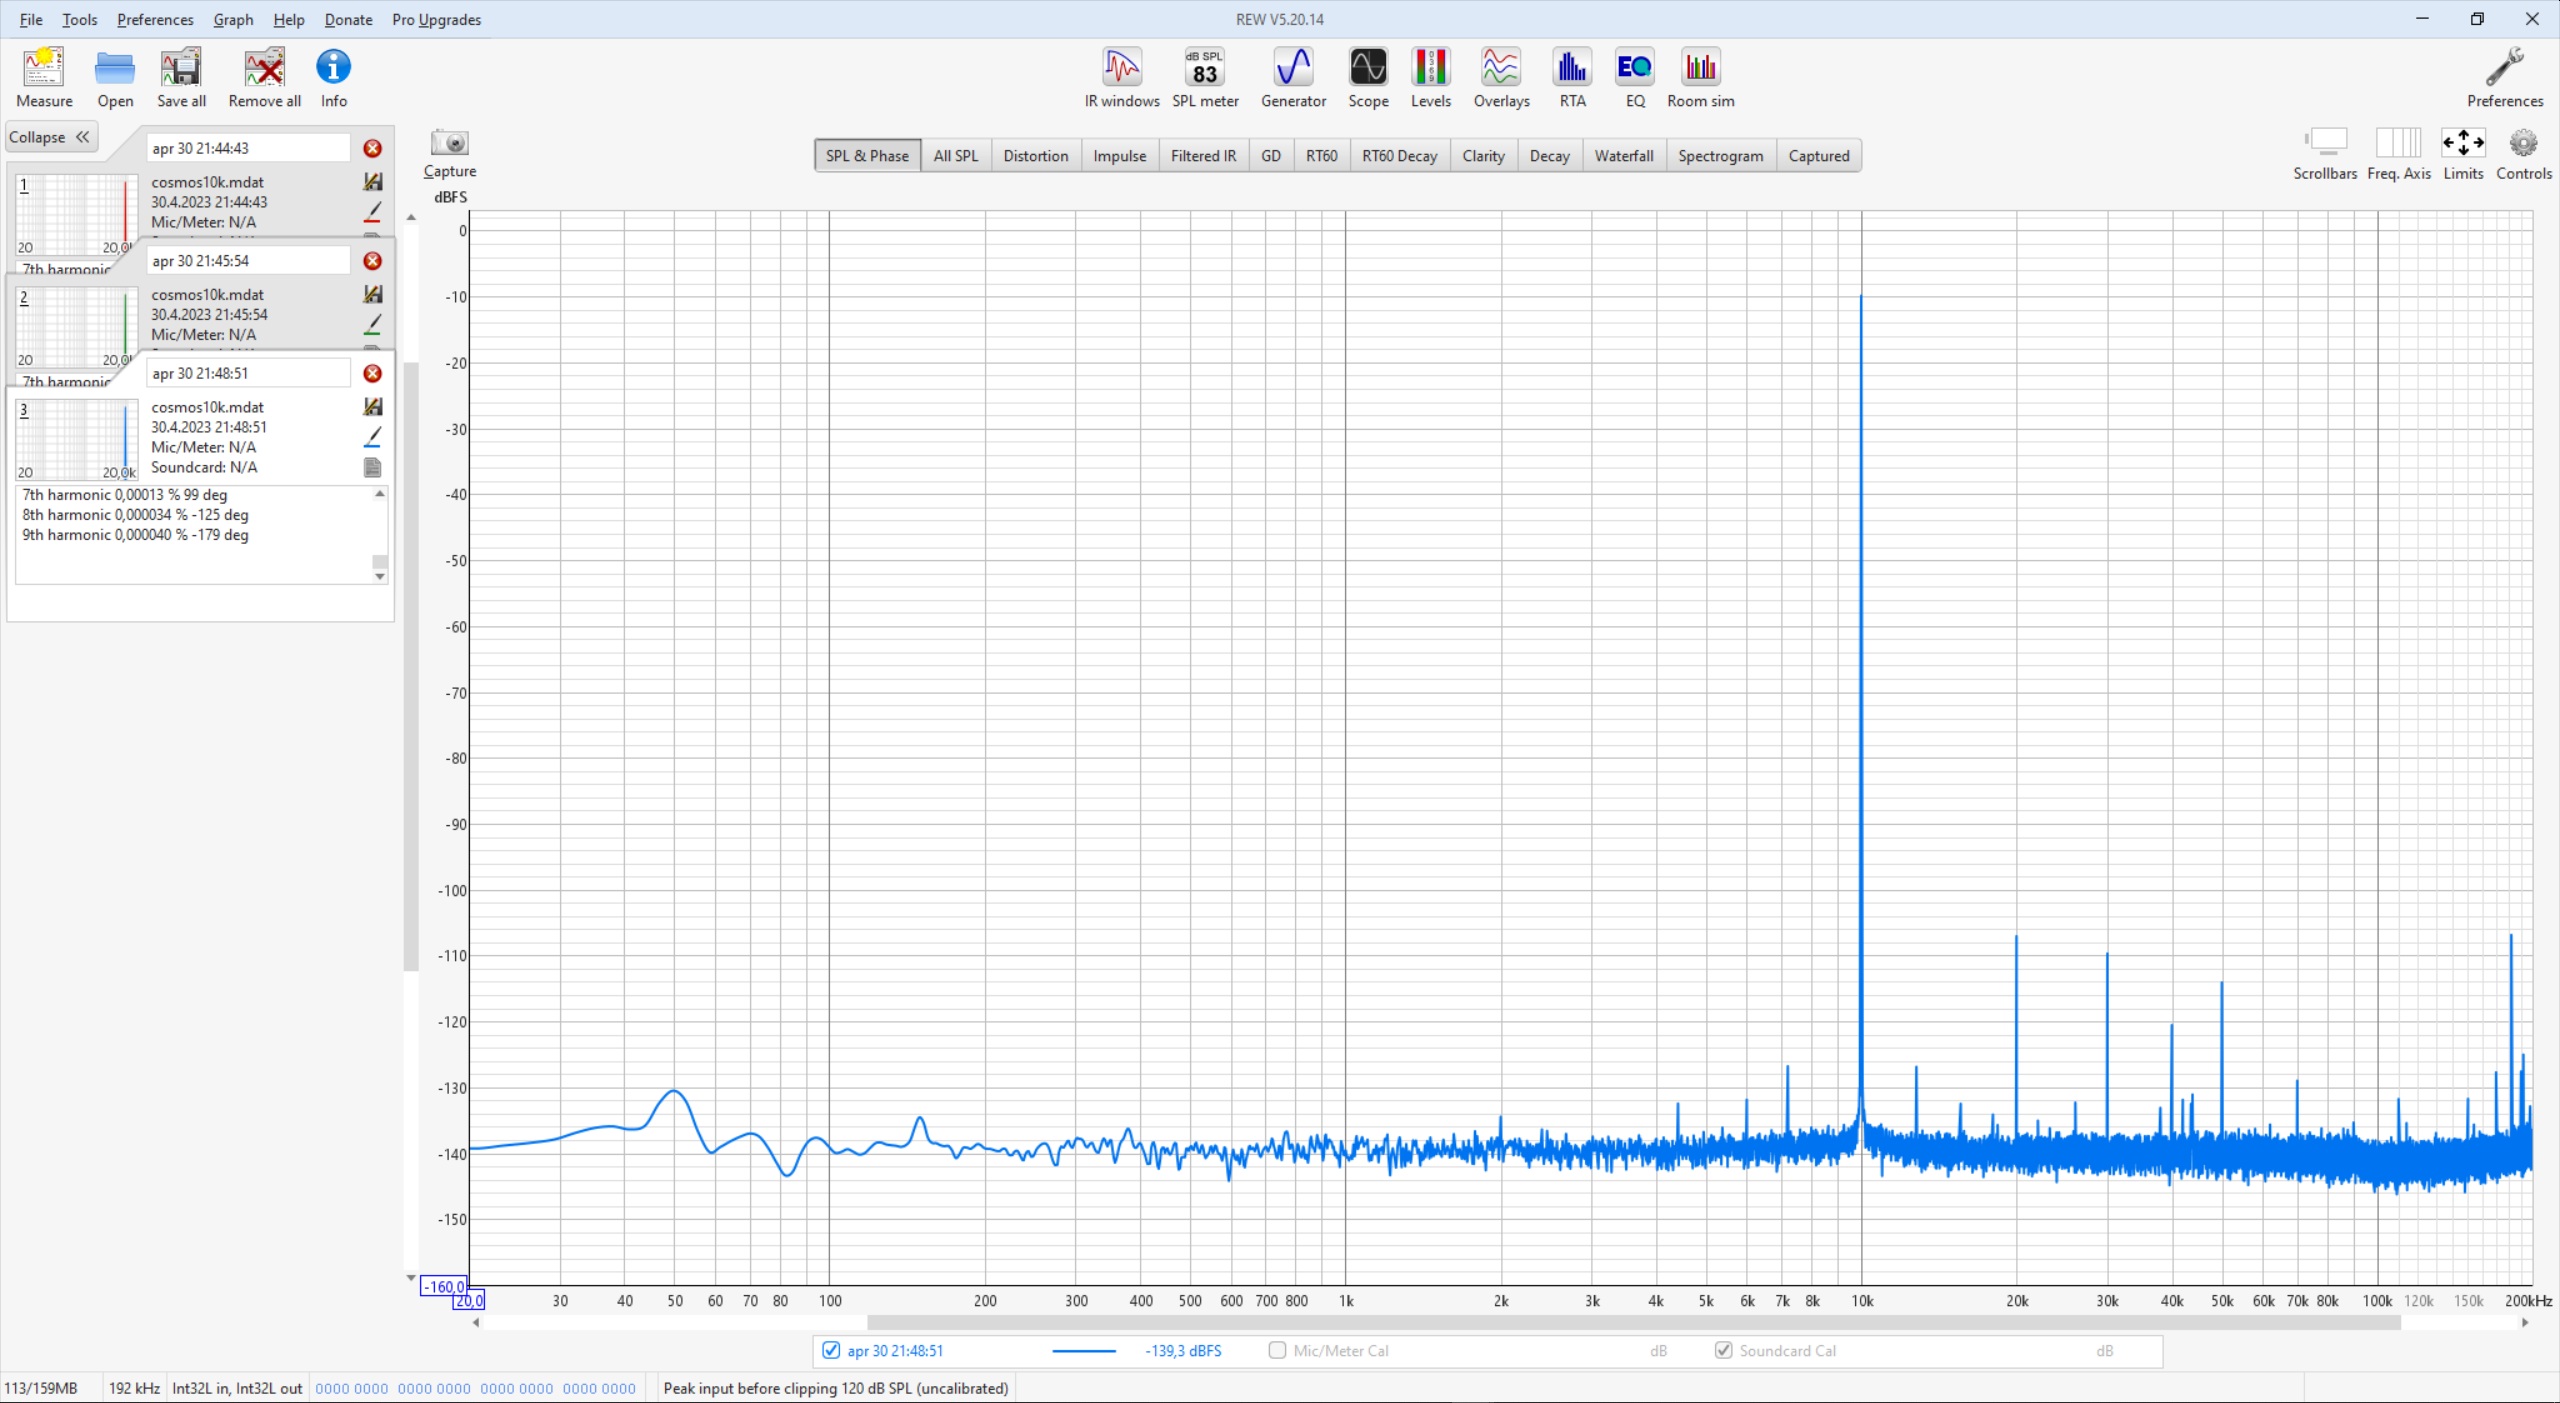The height and width of the screenshot is (1403, 2560).
Task: Remove measurement apr 30 21:45:54
Action: tap(372, 261)
